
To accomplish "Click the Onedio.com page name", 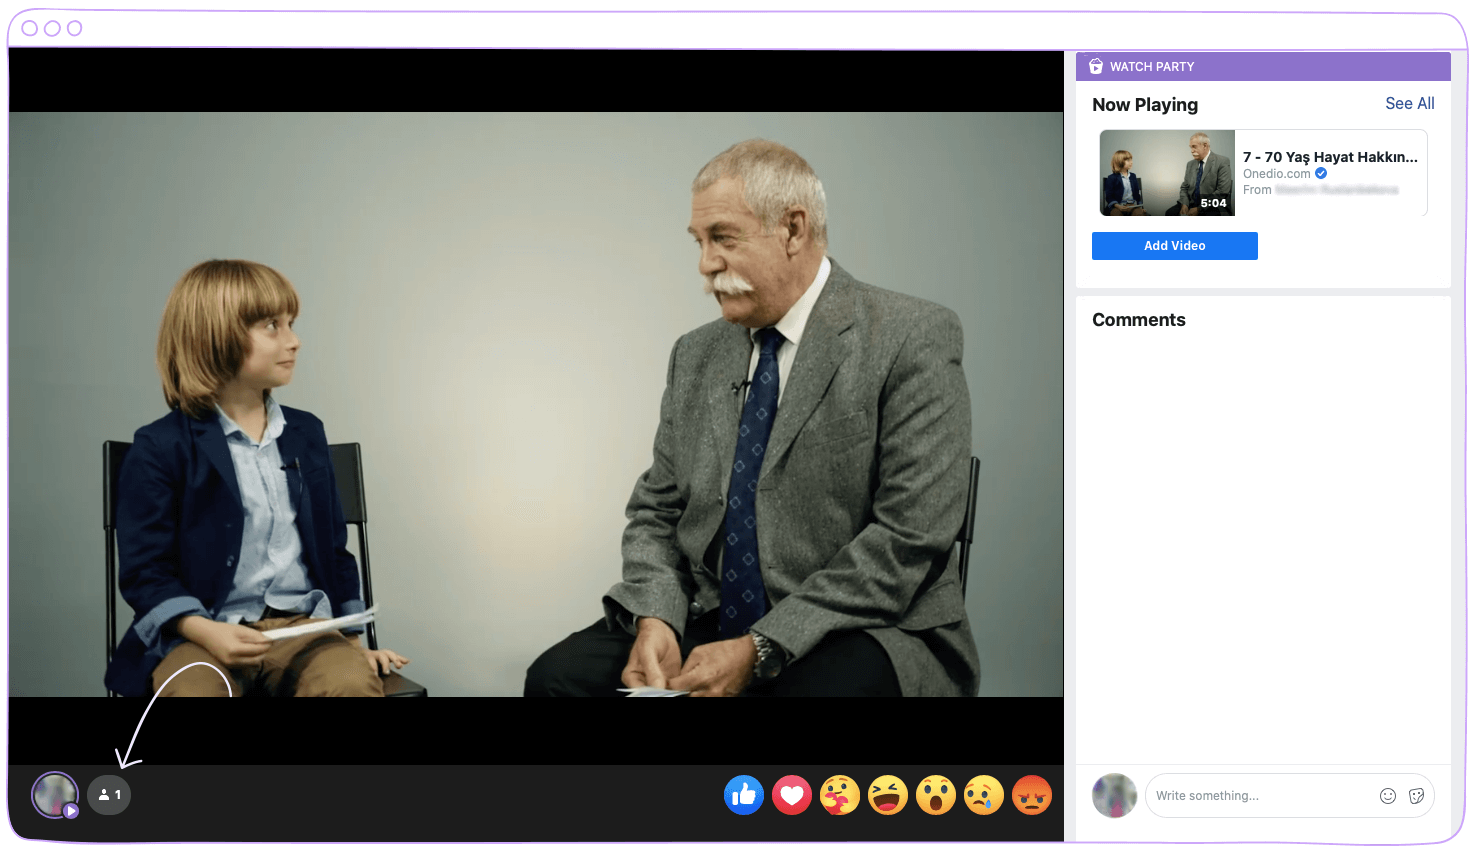I will [x=1276, y=173].
